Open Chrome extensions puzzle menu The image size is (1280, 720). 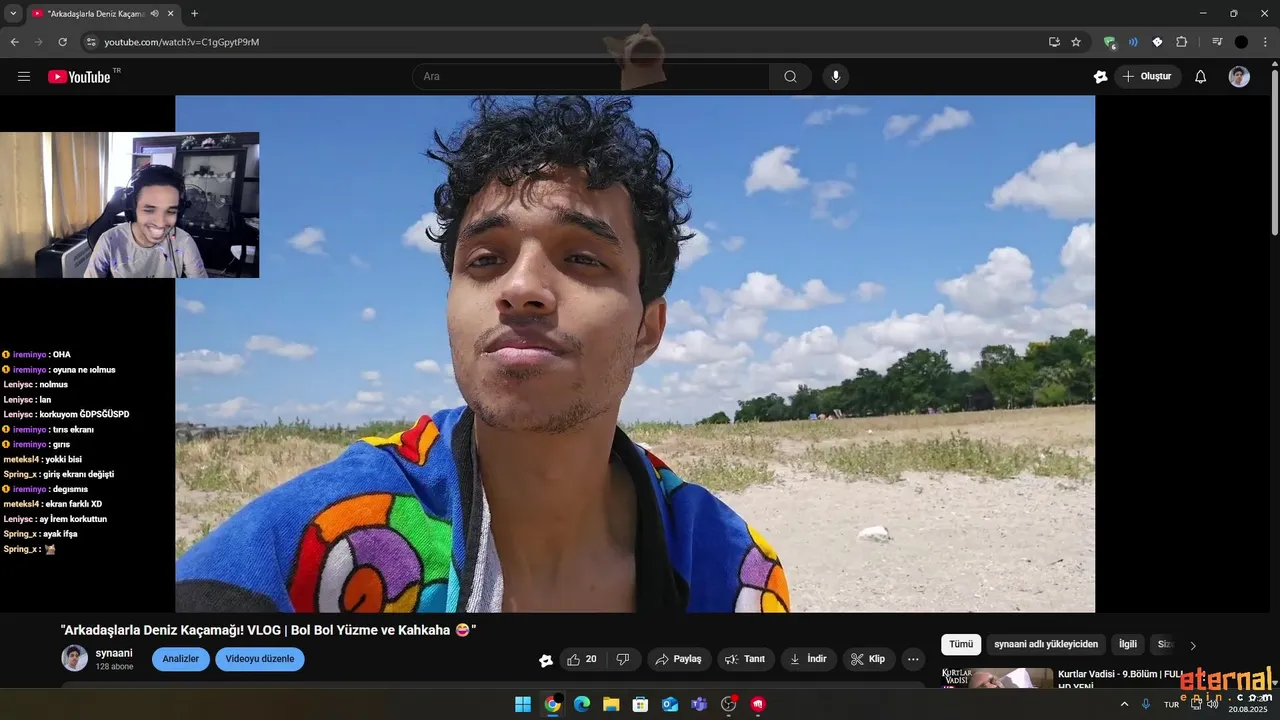pyautogui.click(x=1181, y=42)
